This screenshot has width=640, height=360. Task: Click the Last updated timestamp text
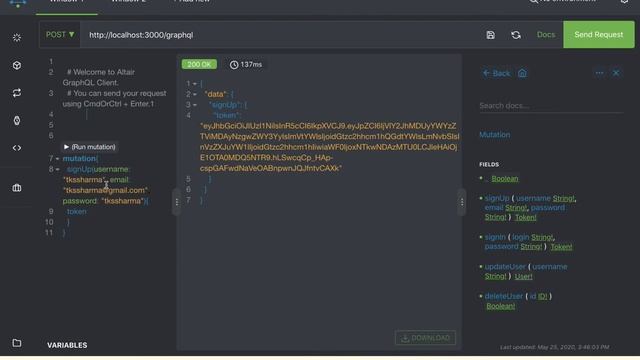pos(554,347)
